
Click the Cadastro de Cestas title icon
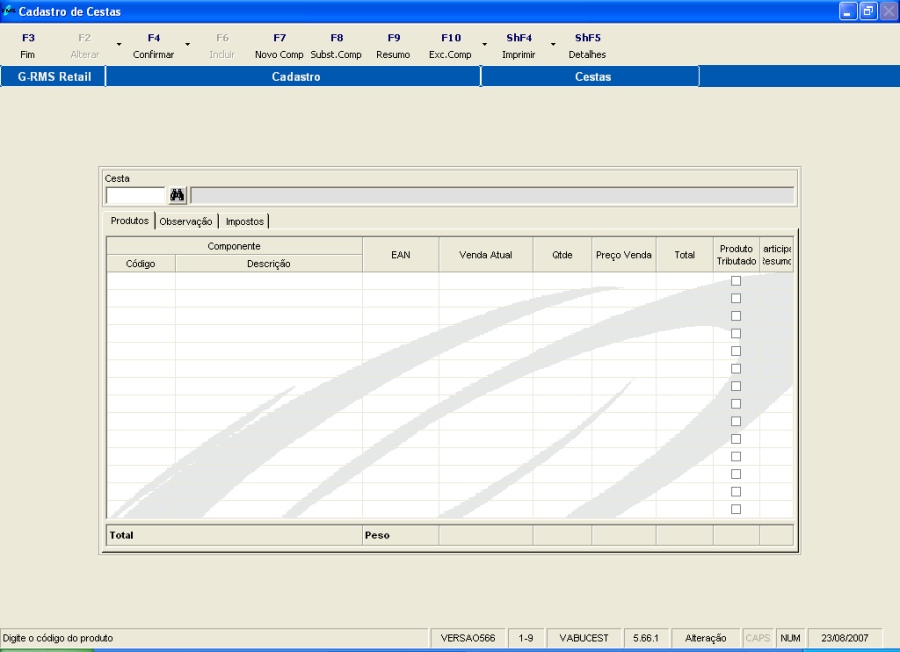[x=8, y=11]
